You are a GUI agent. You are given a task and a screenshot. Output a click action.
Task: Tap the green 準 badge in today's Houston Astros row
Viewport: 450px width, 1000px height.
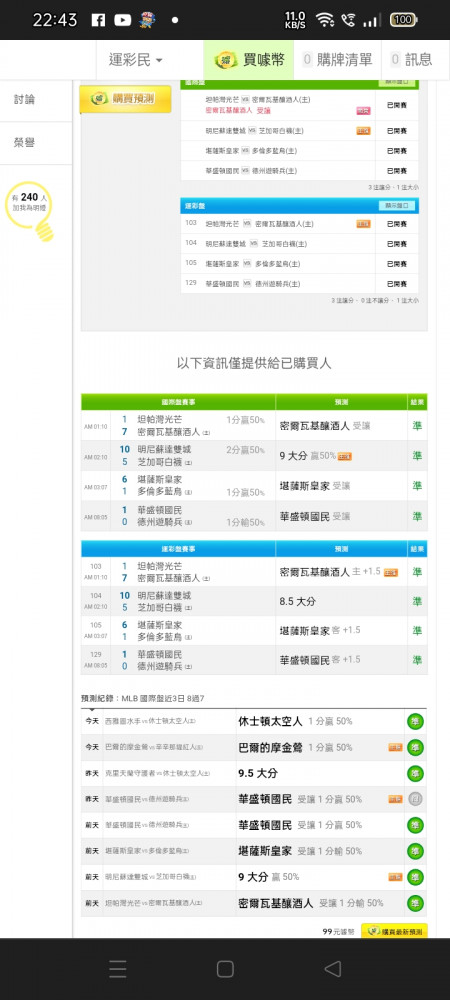point(416,721)
